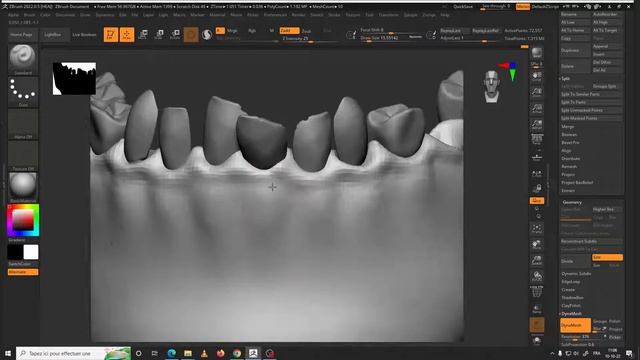Expand the Remesh subpalette
640x360 pixels.
pyautogui.click(x=569, y=167)
